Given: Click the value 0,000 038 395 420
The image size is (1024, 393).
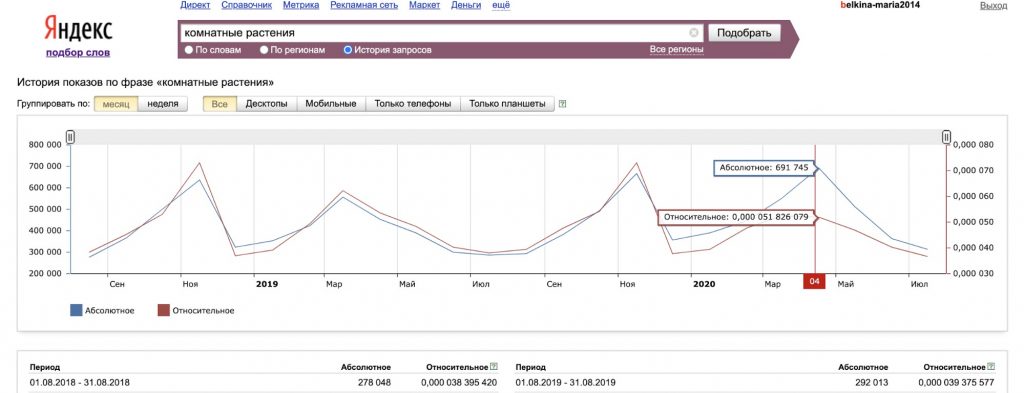Looking at the screenshot, I should pos(459,383).
